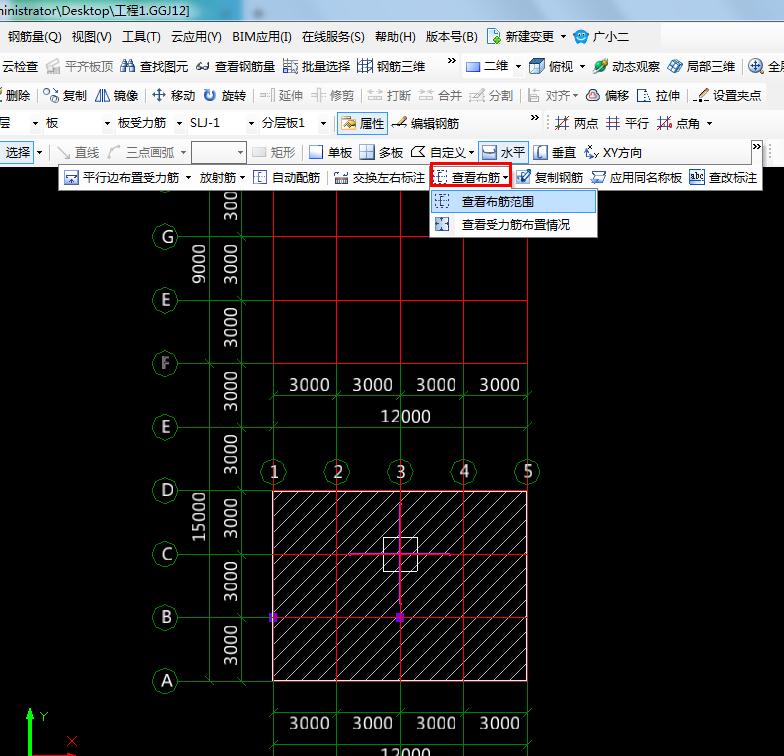Click the 查看布筋 dropdown button
Screen dimensions: 784x756
(x=470, y=178)
